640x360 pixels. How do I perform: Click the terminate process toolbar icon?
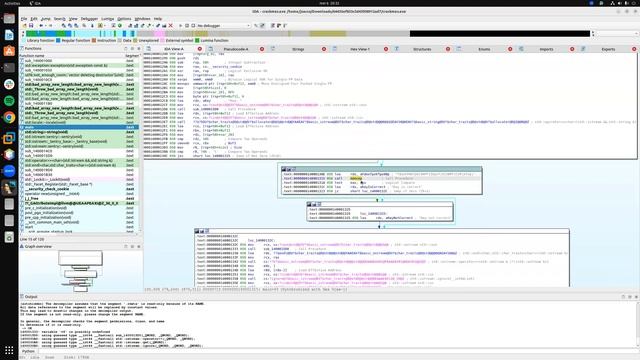(193, 26)
